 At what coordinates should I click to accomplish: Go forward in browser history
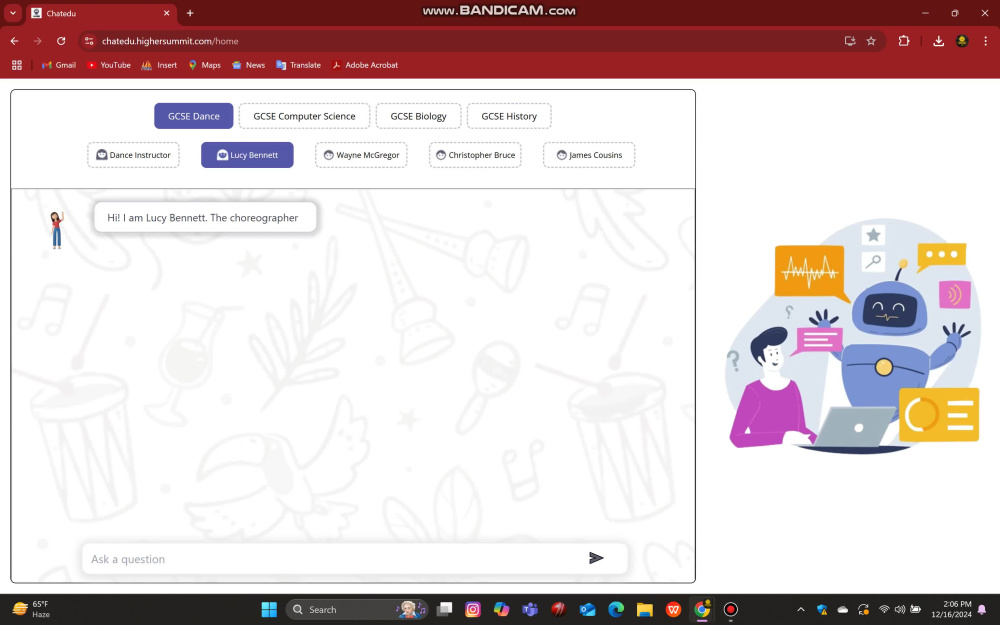click(38, 41)
